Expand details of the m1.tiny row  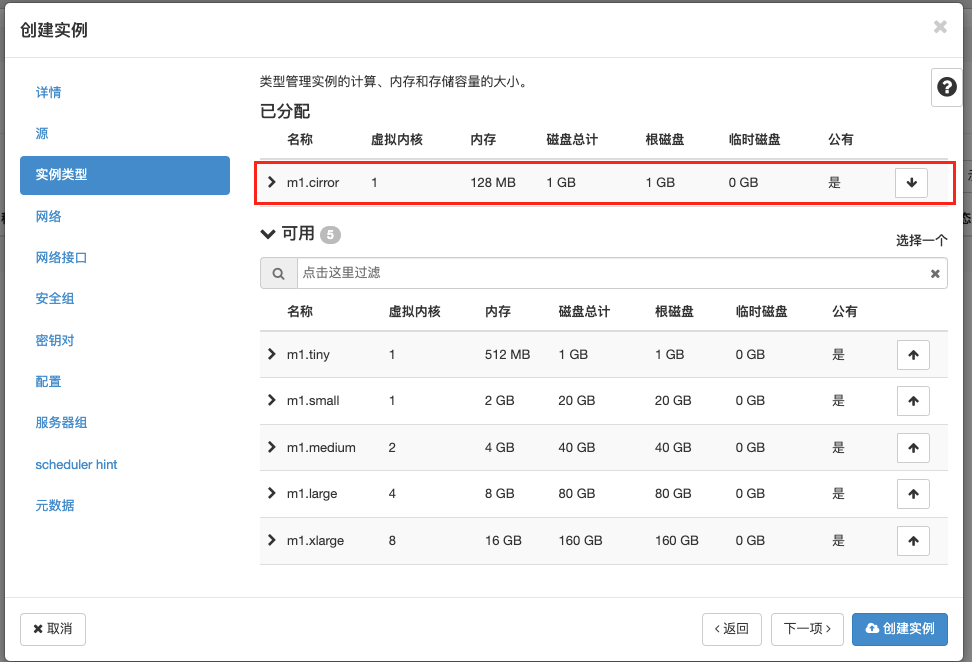pyautogui.click(x=272, y=354)
